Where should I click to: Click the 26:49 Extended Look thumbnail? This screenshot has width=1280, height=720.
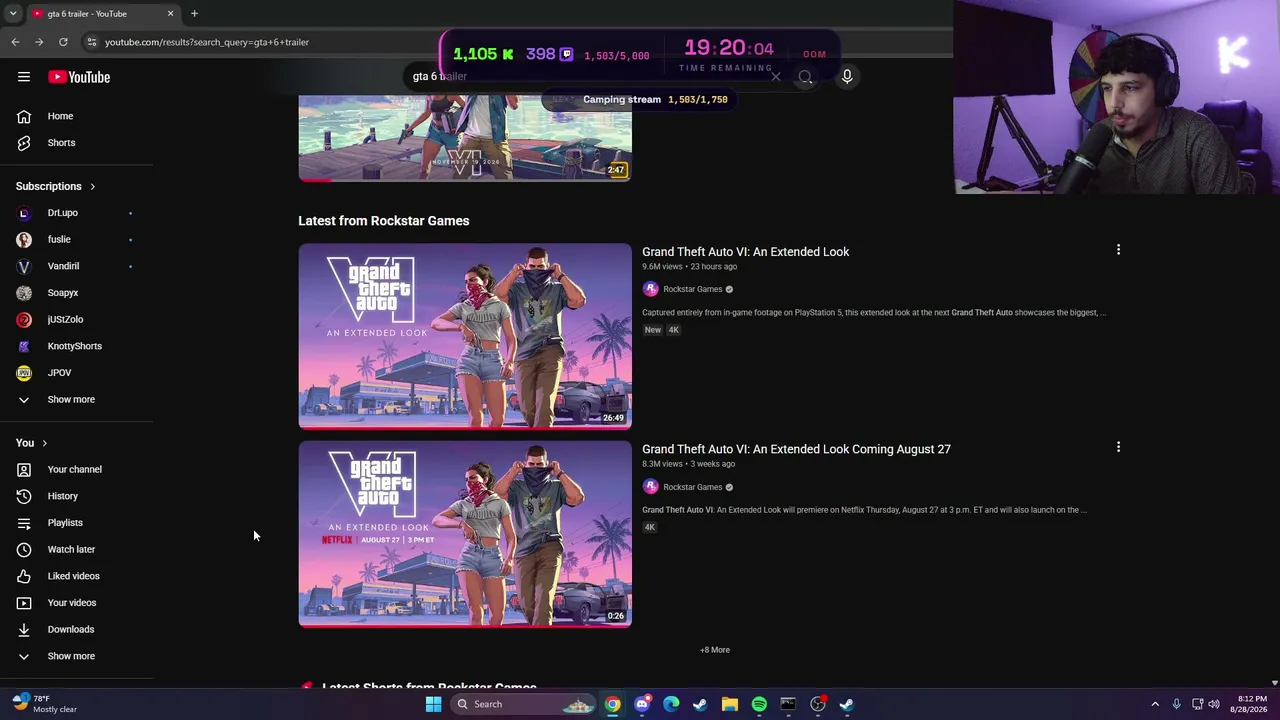(x=465, y=336)
